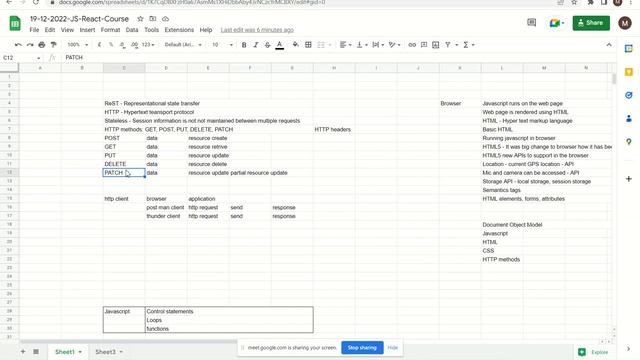This screenshot has width=640, height=360.
Task: Open font family dropdown
Action: (x=183, y=45)
